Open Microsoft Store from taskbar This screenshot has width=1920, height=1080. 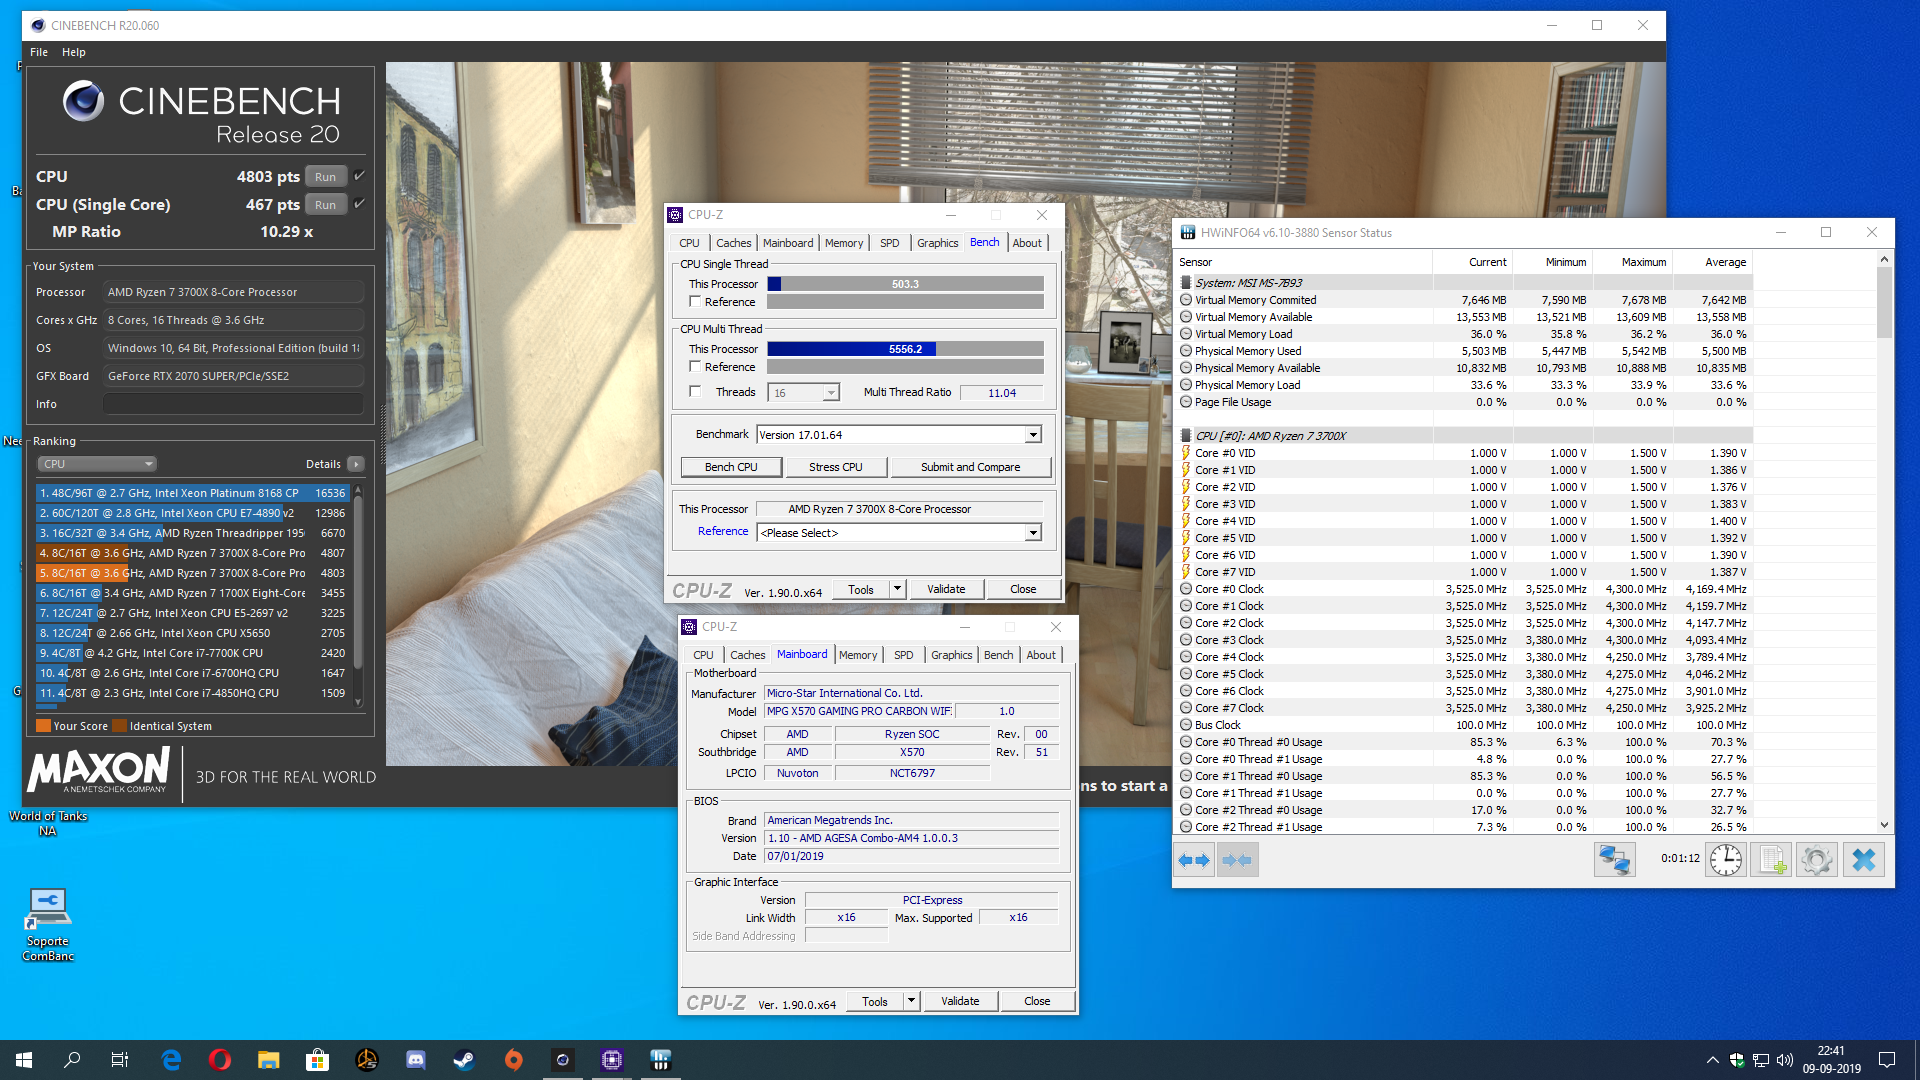(x=318, y=1060)
